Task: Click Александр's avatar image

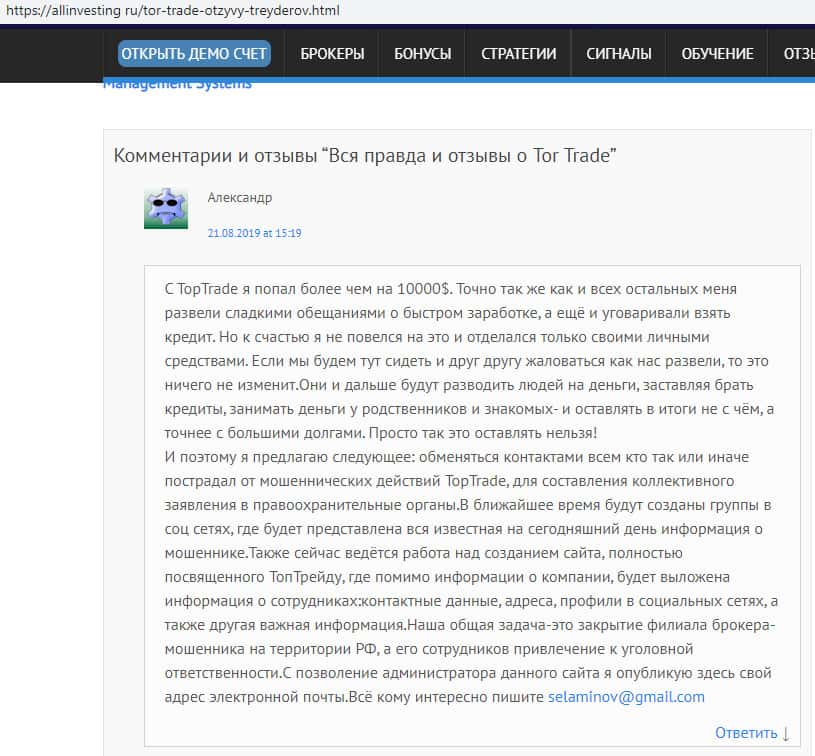Action: (x=166, y=208)
